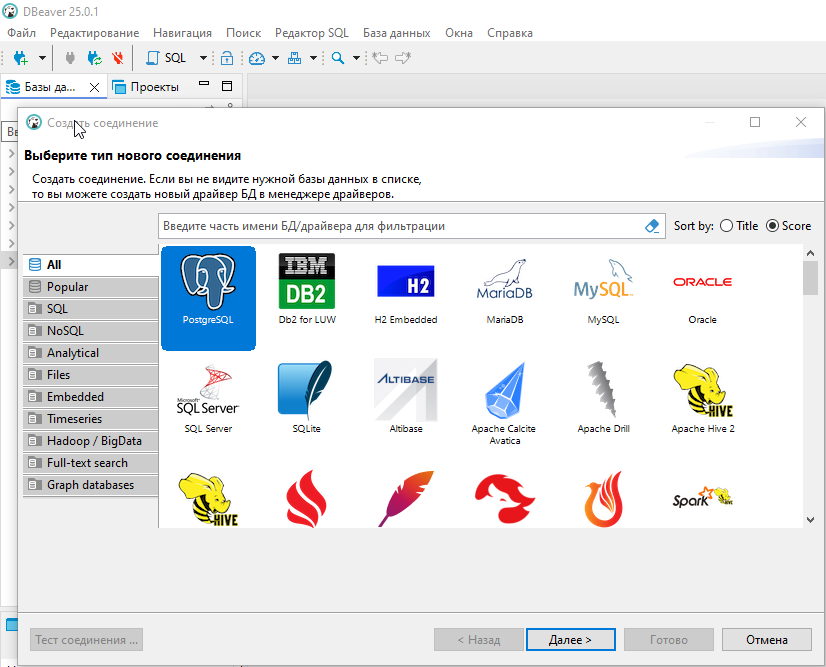Choose the Db2 for LUW driver
The image size is (826, 667).
(x=307, y=289)
